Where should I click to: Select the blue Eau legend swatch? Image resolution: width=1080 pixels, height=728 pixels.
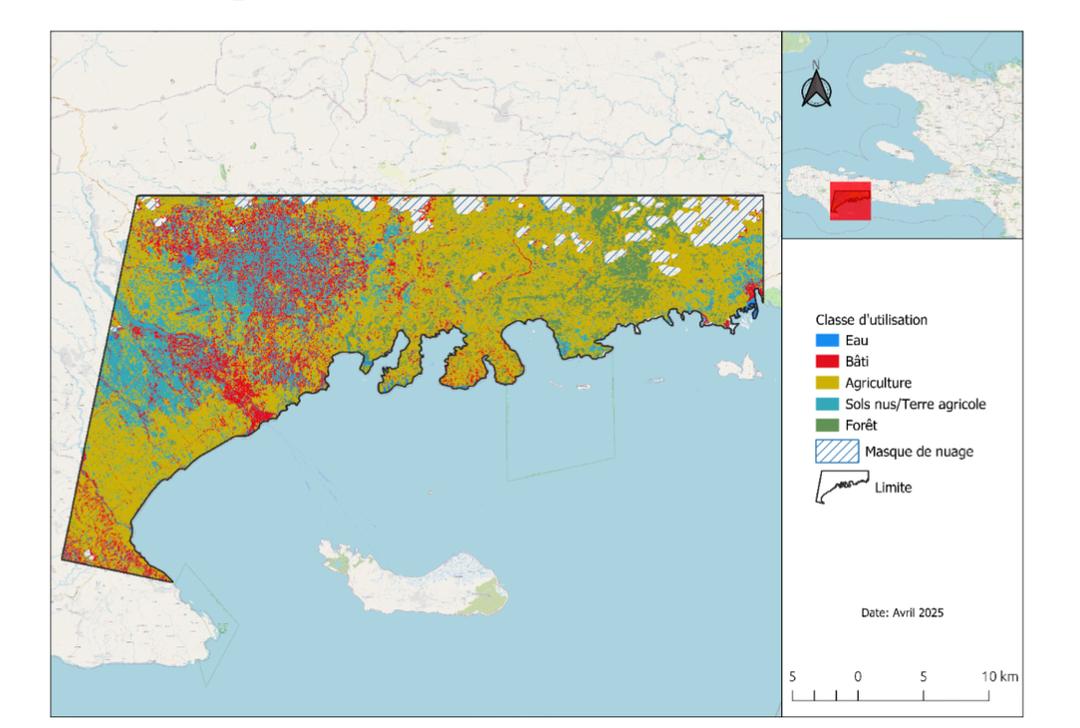[828, 340]
